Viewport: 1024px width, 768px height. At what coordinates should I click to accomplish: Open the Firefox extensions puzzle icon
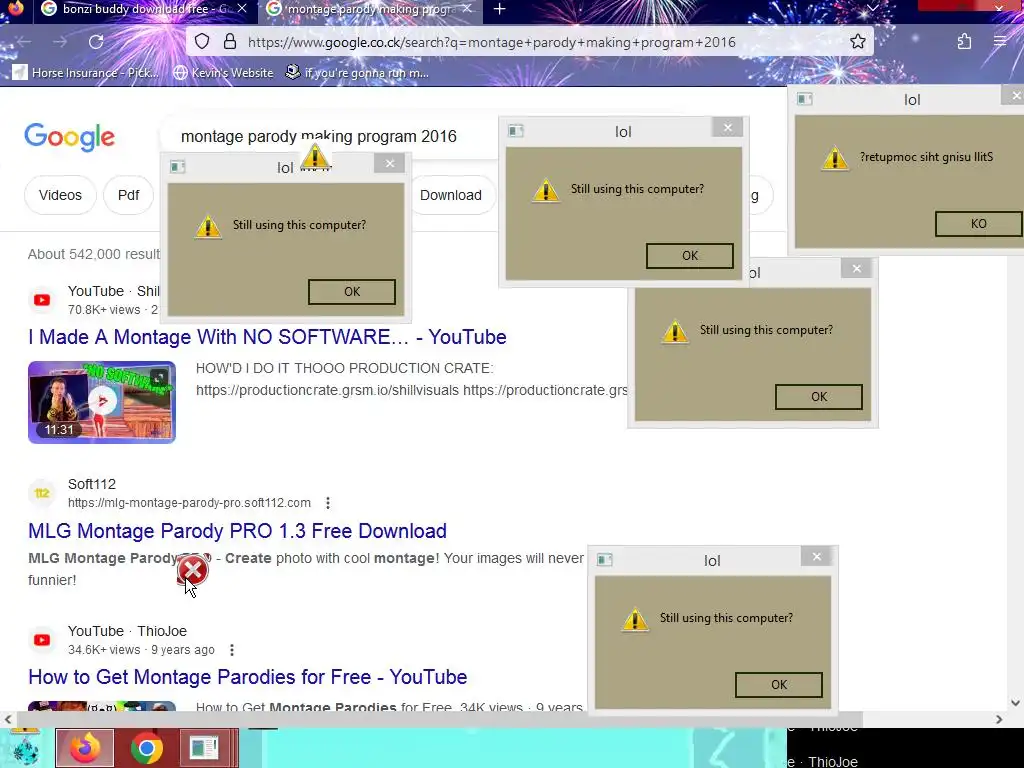click(x=965, y=42)
